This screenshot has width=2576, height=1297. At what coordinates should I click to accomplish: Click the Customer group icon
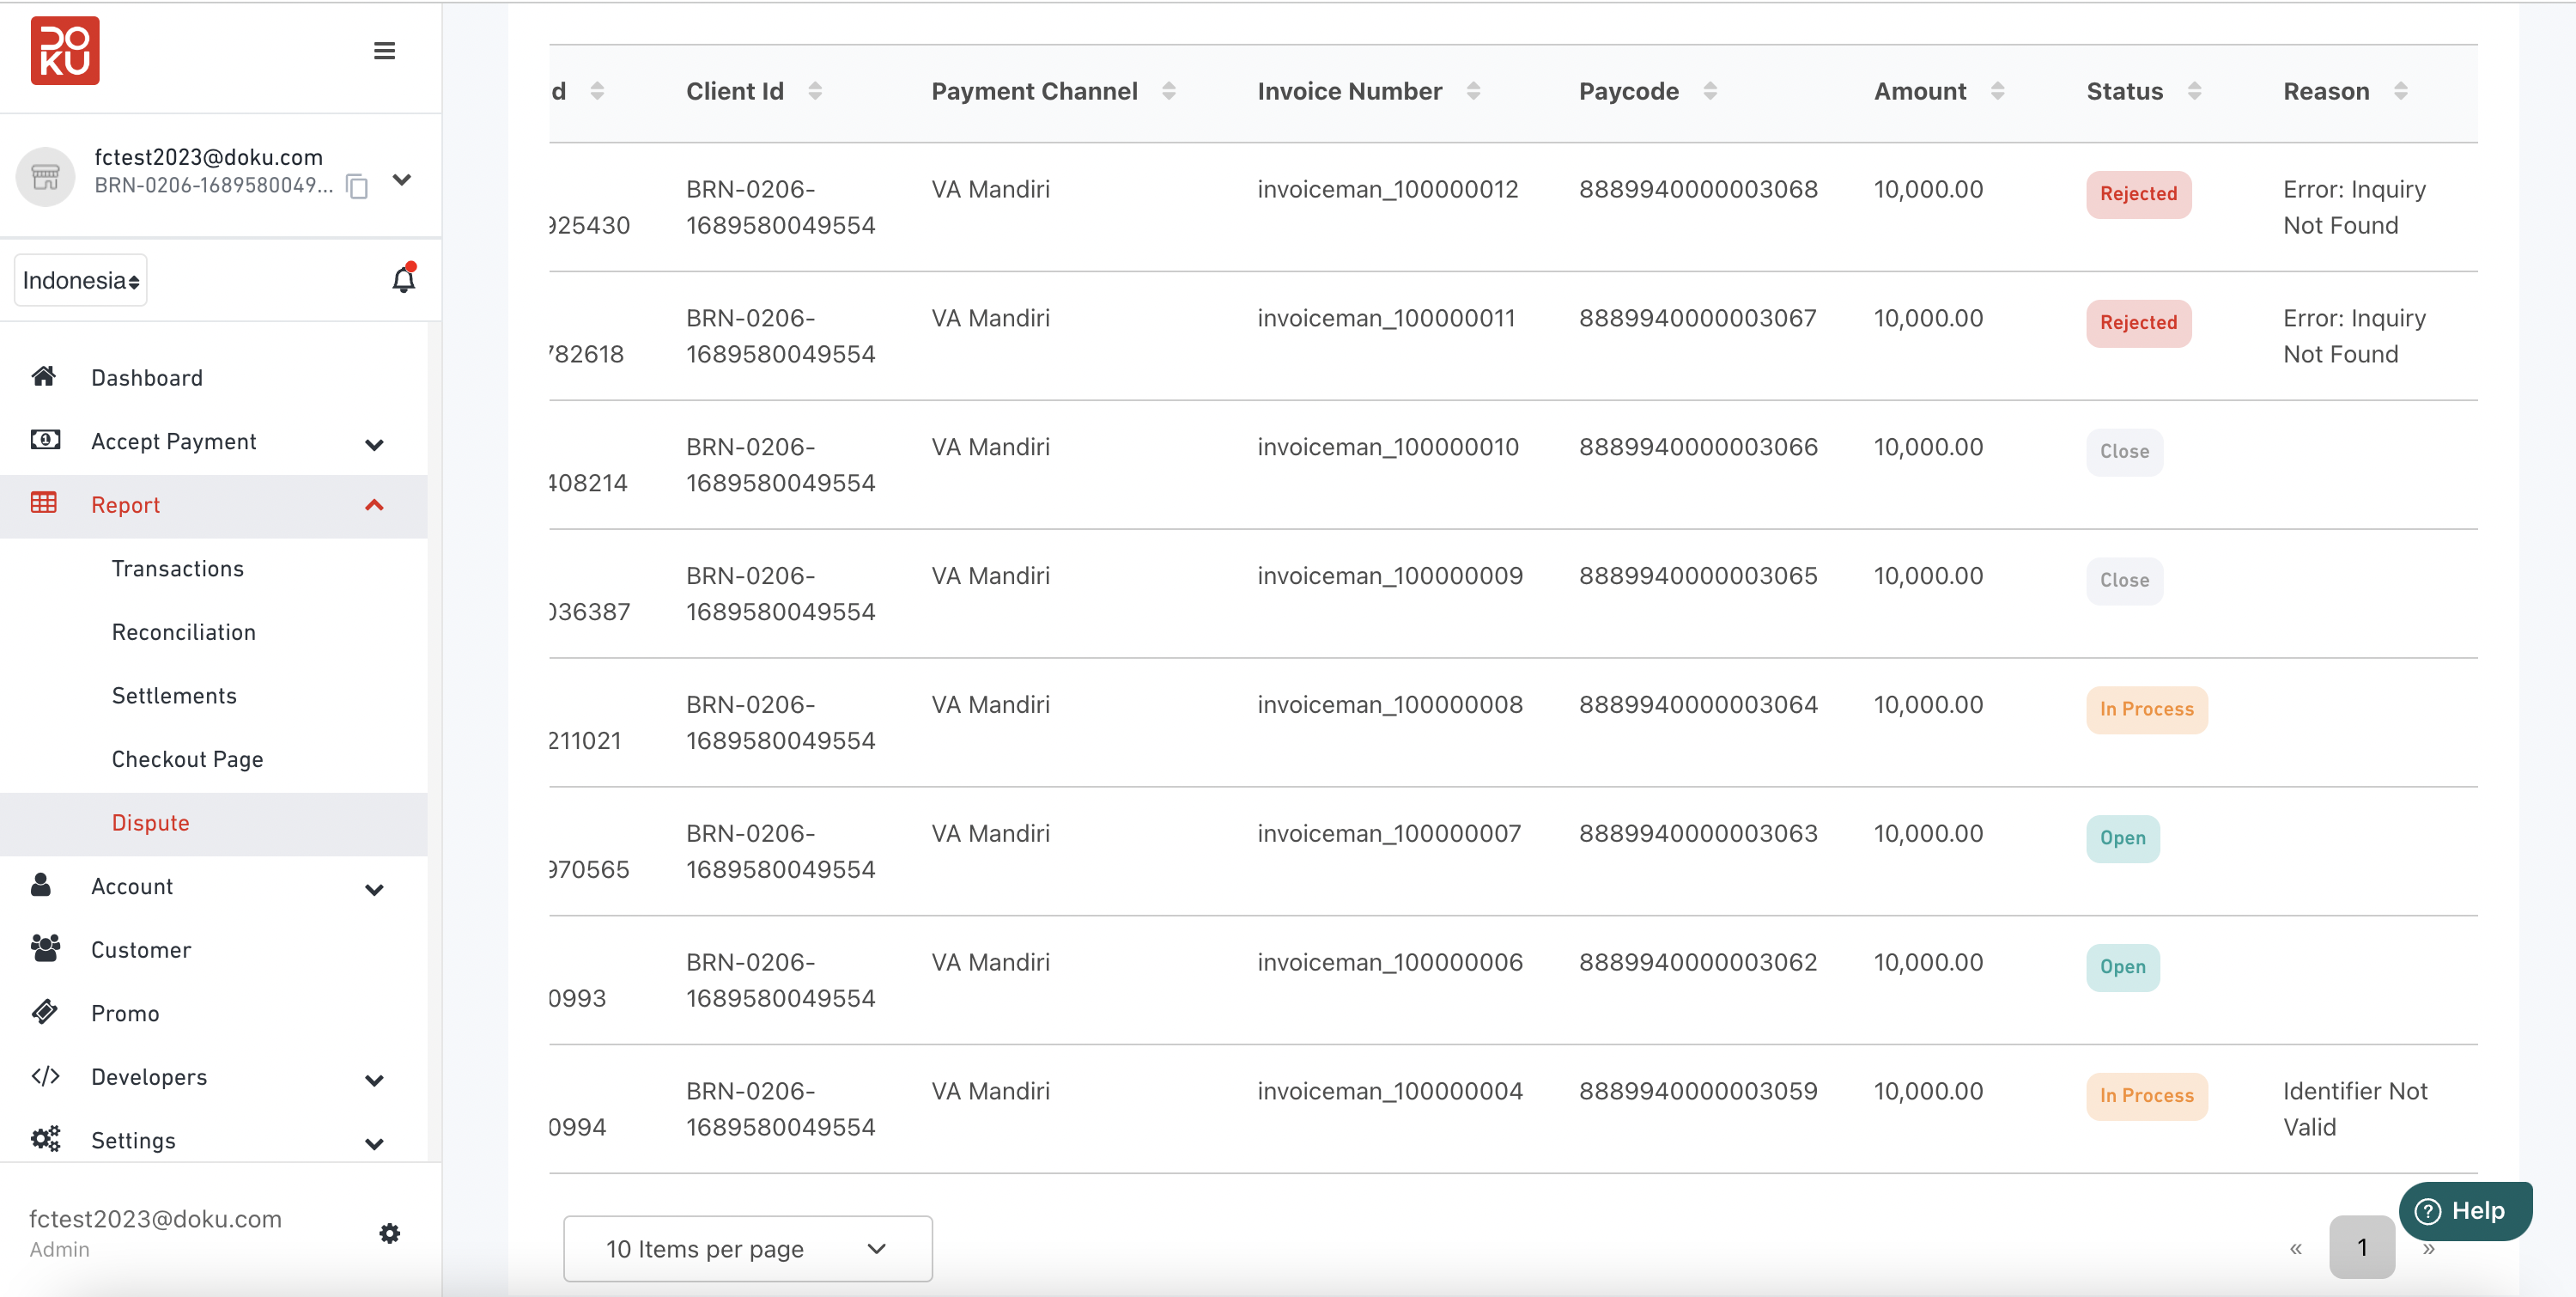tap(44, 948)
